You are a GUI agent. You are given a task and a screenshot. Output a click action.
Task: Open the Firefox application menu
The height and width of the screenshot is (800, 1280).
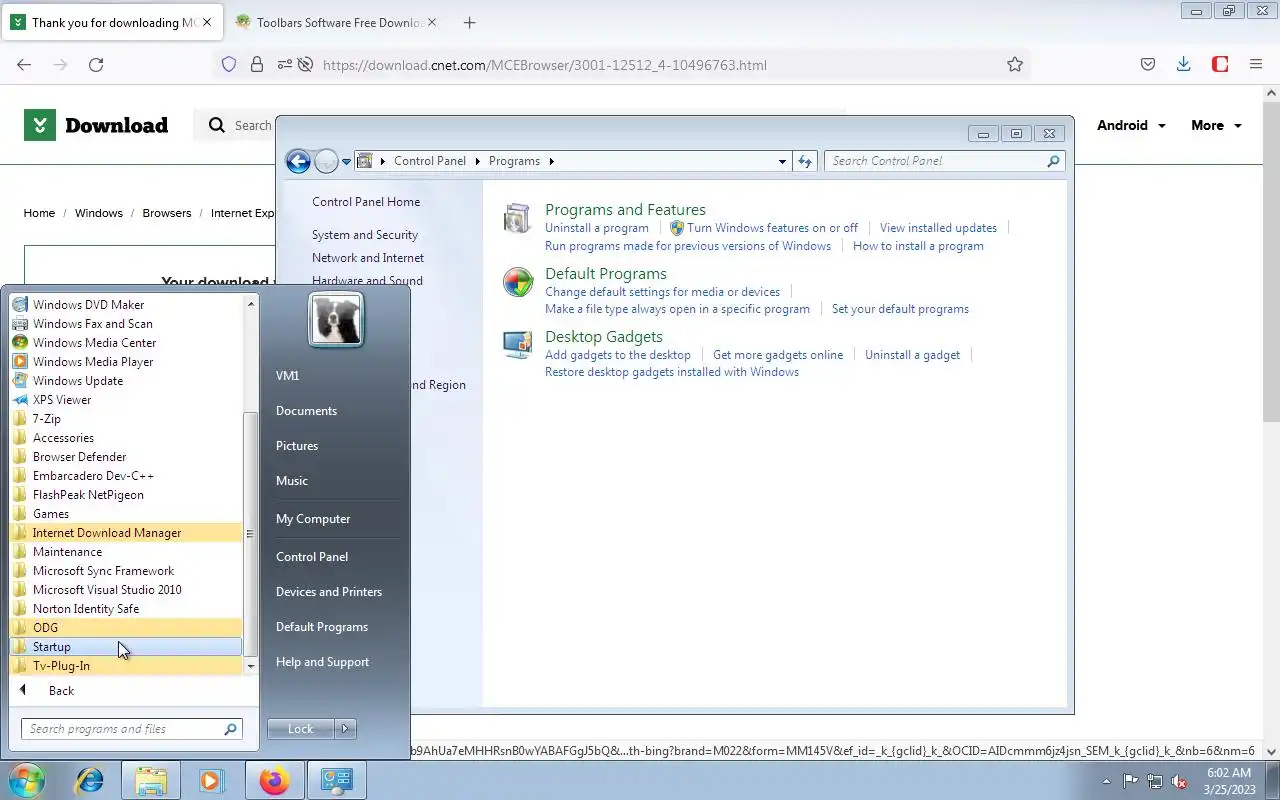[x=1256, y=65]
